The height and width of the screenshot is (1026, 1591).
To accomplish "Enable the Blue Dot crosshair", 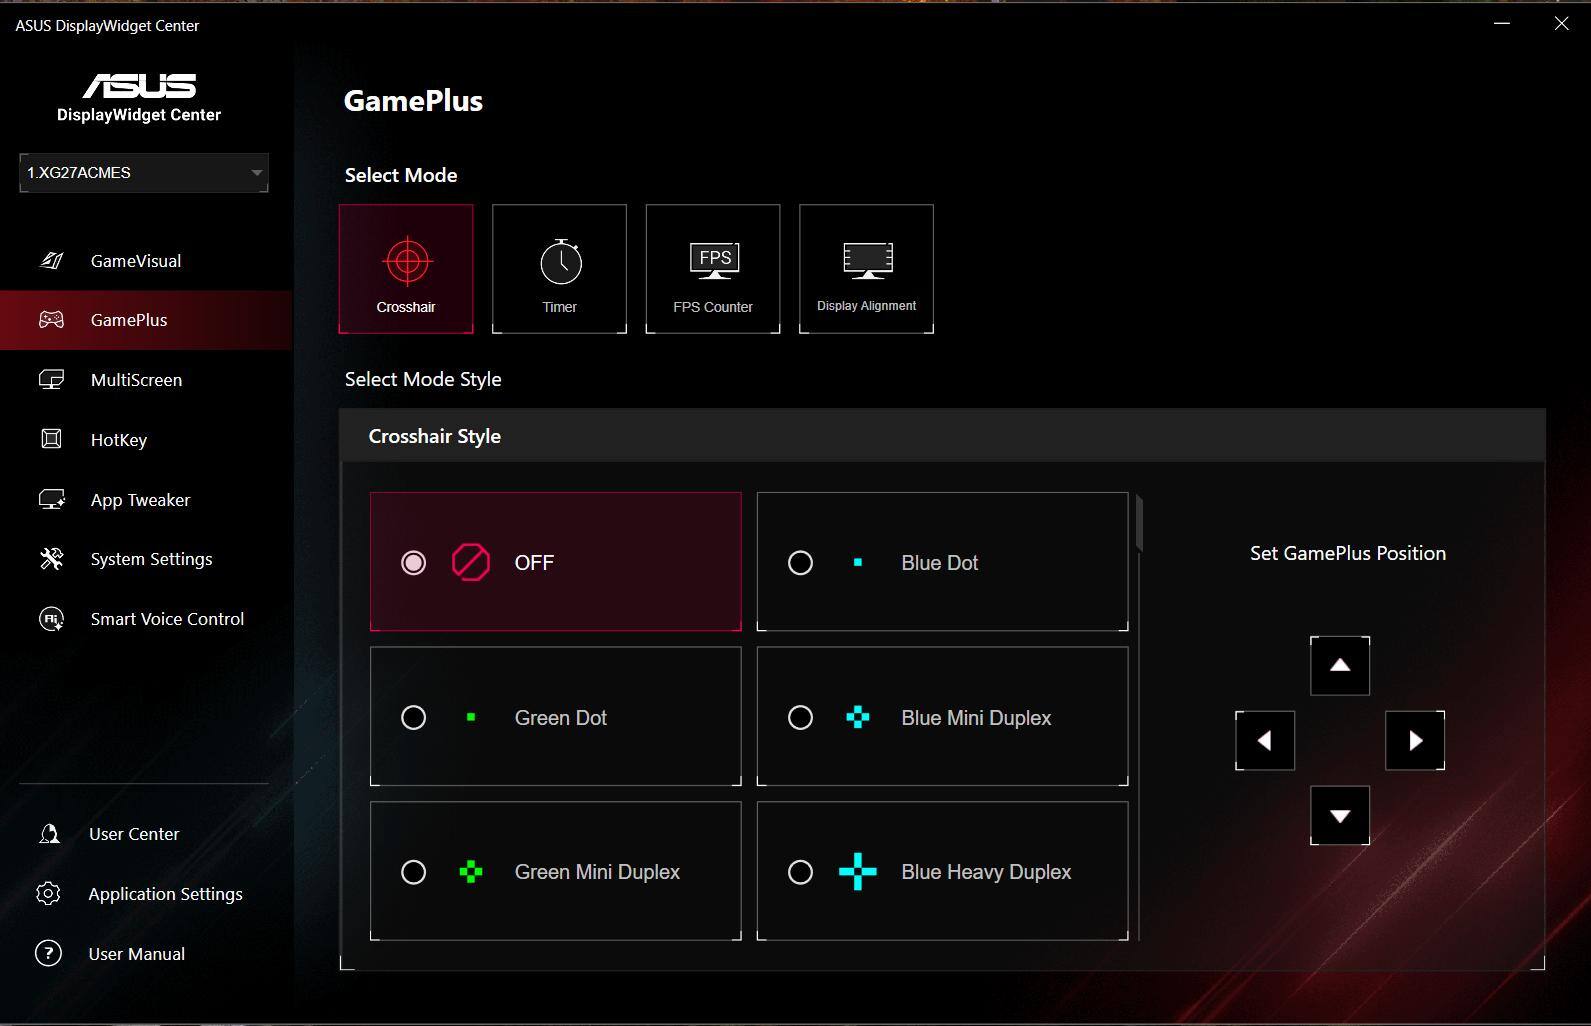I will (801, 563).
